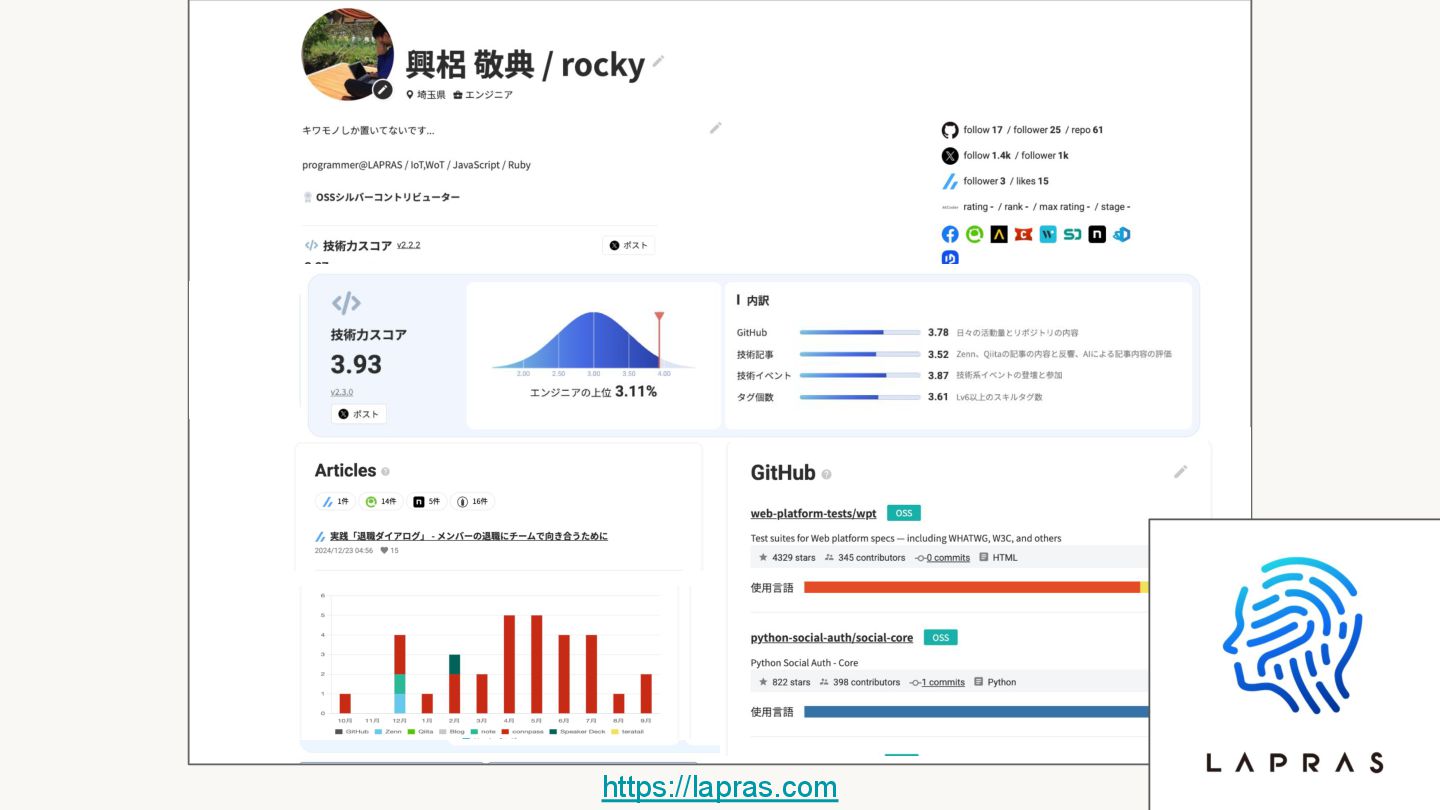Open the v2.2.2 version link
The height and width of the screenshot is (810, 1440).
[x=408, y=245]
